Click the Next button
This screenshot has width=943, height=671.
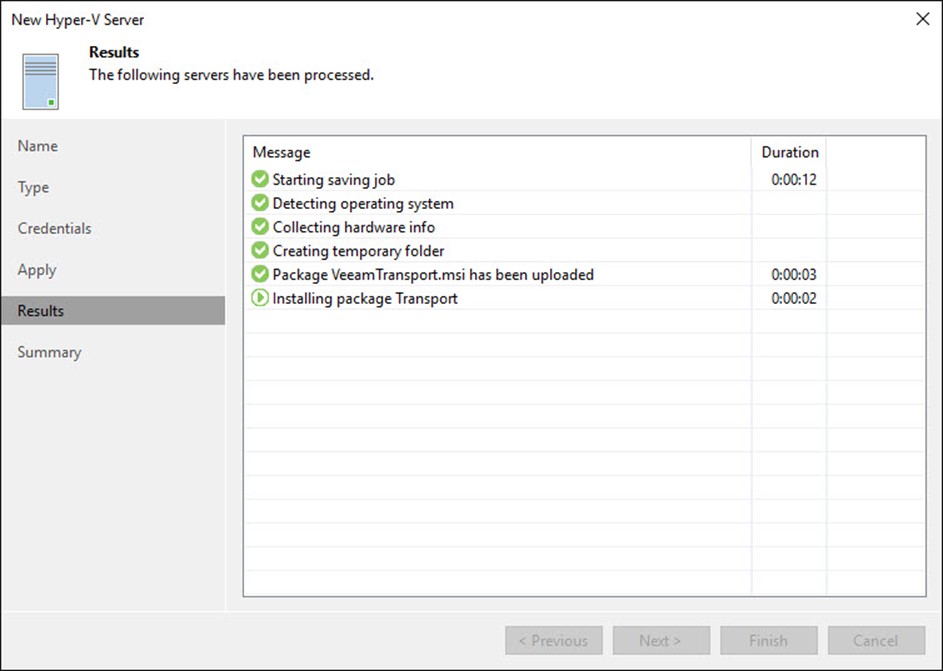tap(662, 640)
